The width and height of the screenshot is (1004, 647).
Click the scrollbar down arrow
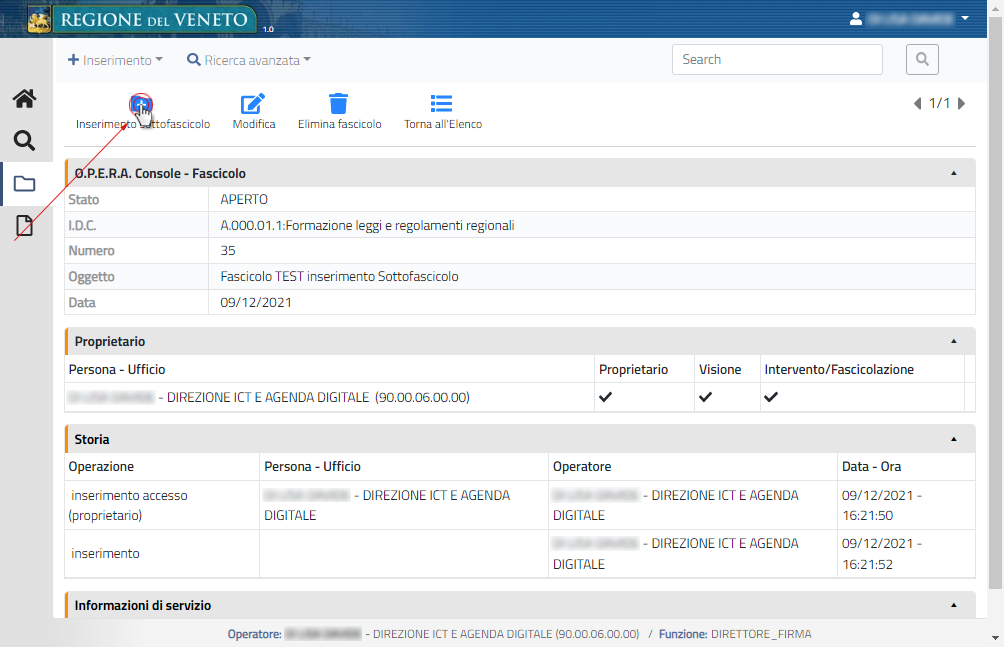pyautogui.click(x=995, y=638)
